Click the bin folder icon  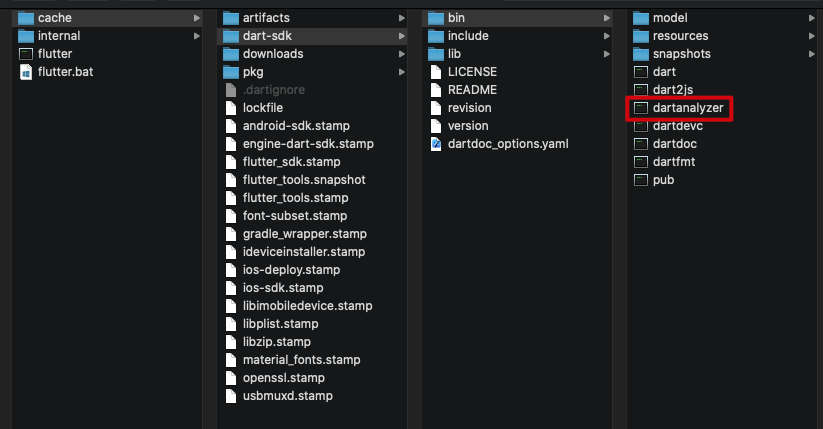point(436,18)
